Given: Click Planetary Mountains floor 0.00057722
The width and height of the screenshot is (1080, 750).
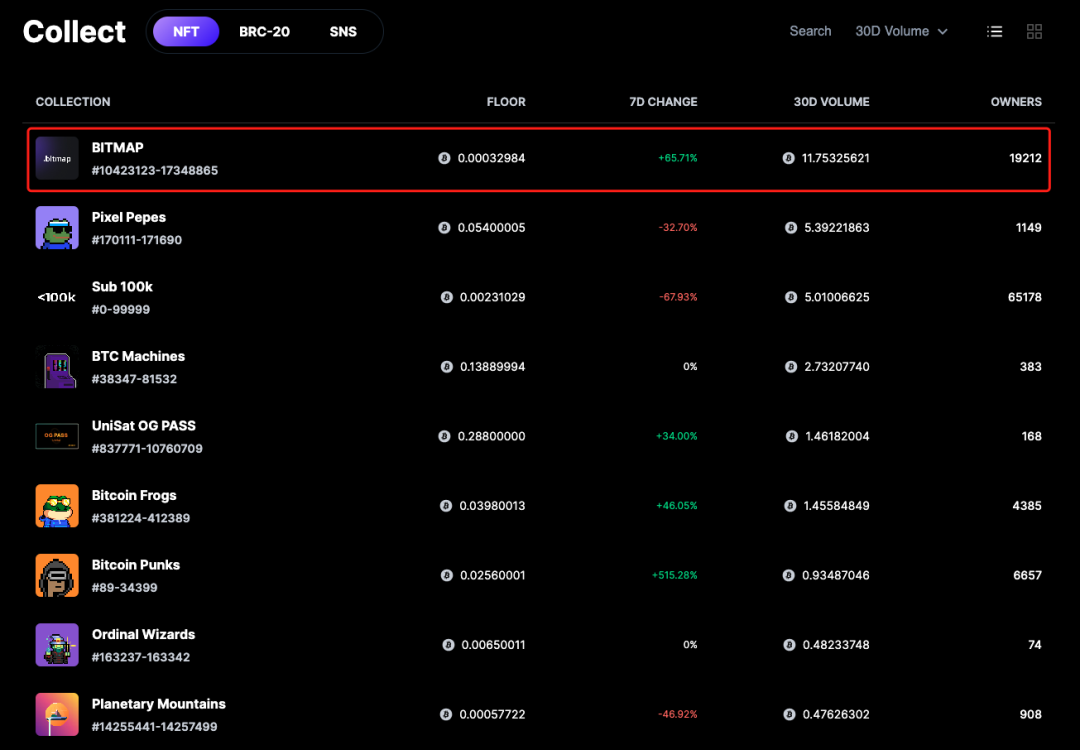Looking at the screenshot, I should click(492, 715).
